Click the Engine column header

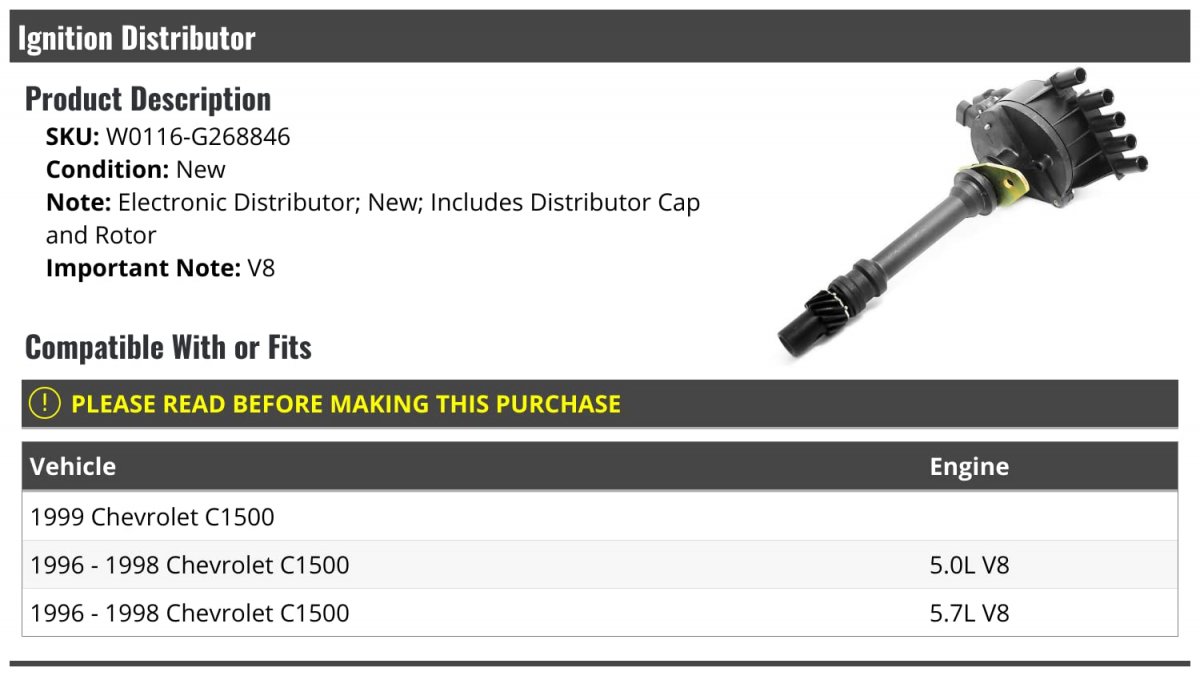point(969,466)
